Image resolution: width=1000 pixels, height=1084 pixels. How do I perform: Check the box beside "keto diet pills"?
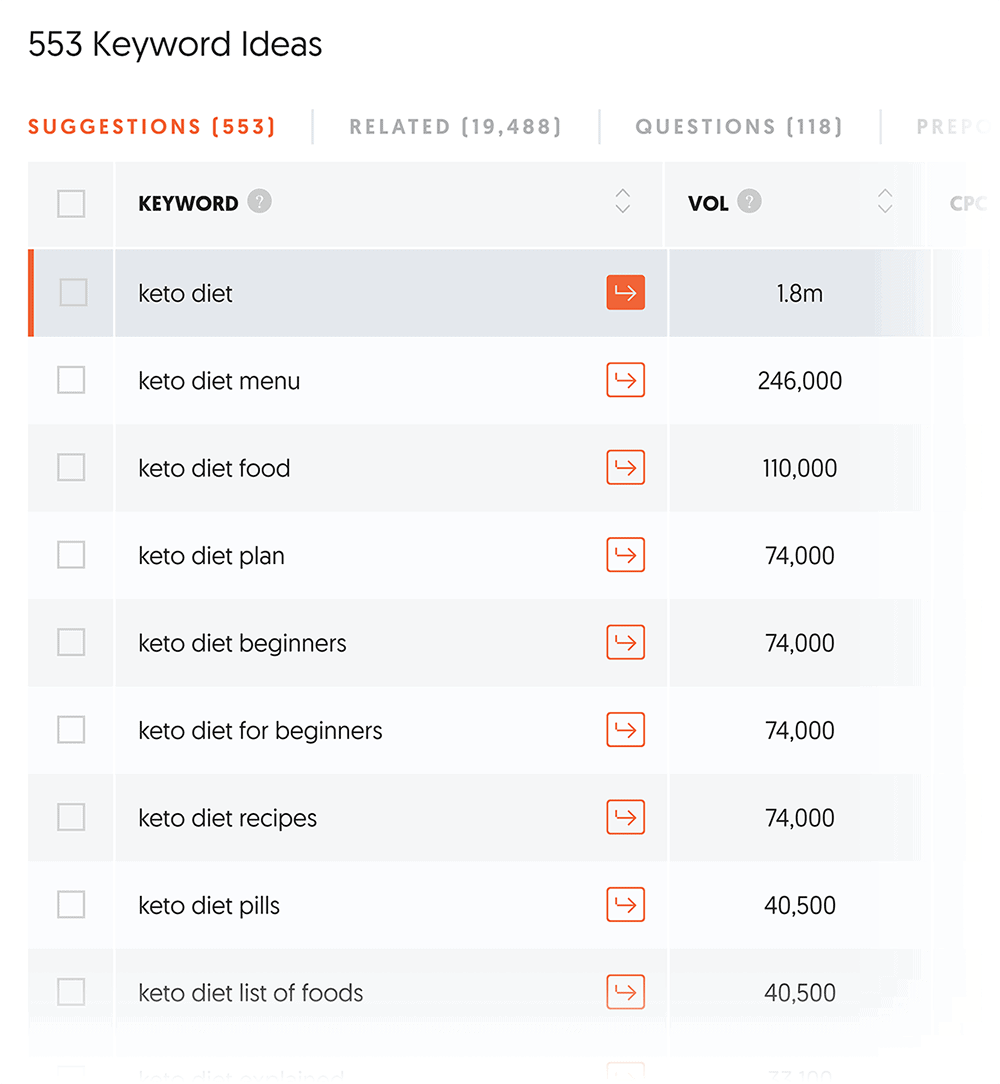pos(70,904)
